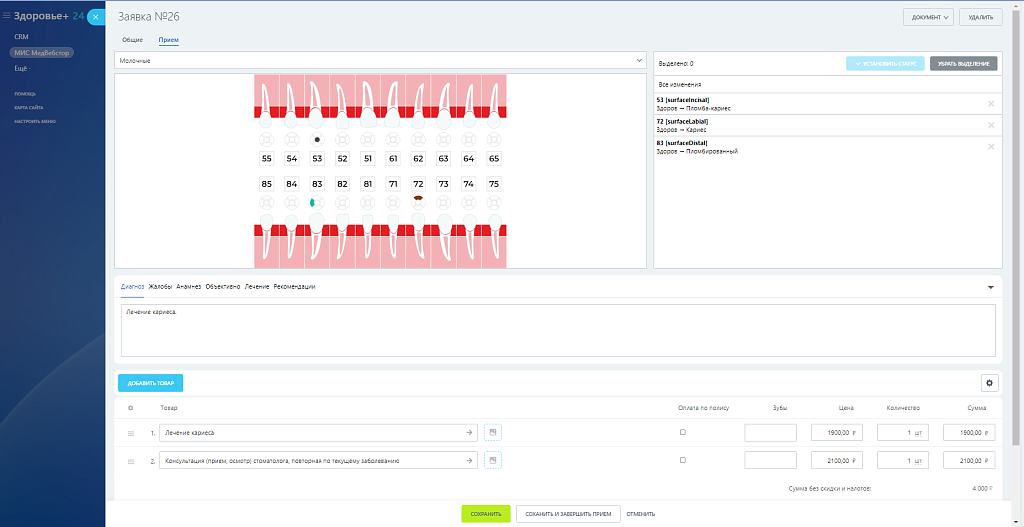Open the Документ dropdown button
The width and height of the screenshot is (1024, 527).
click(928, 17)
